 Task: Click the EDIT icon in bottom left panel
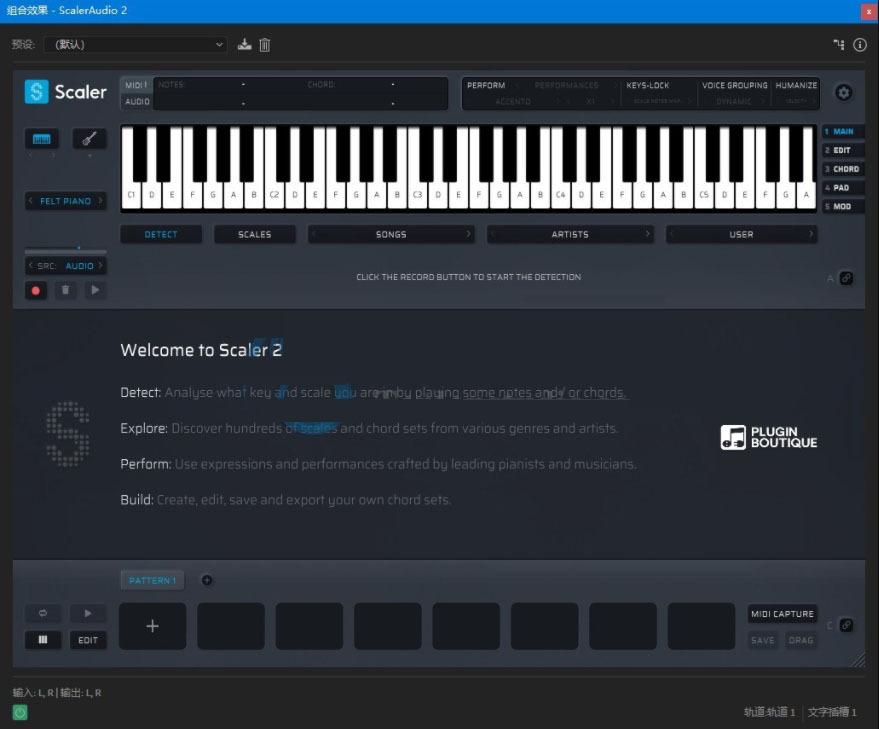pyautogui.click(x=88, y=640)
